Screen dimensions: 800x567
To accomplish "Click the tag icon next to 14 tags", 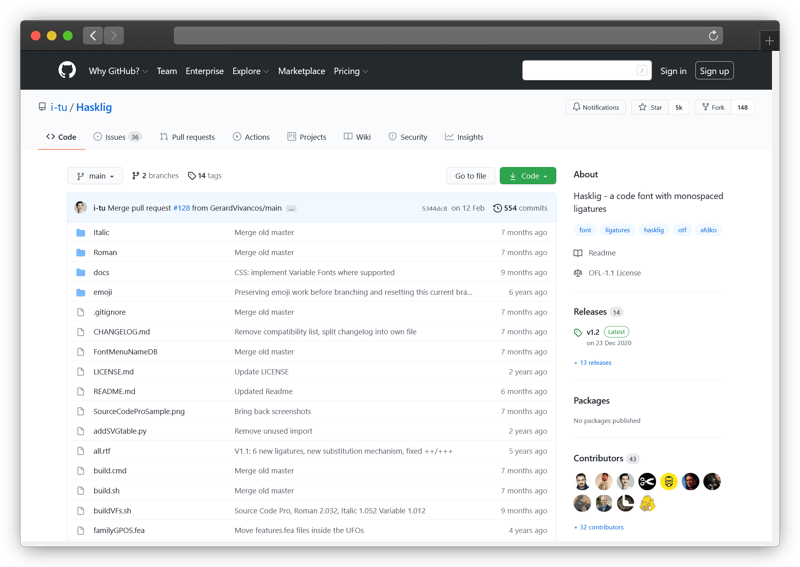I will coord(192,176).
